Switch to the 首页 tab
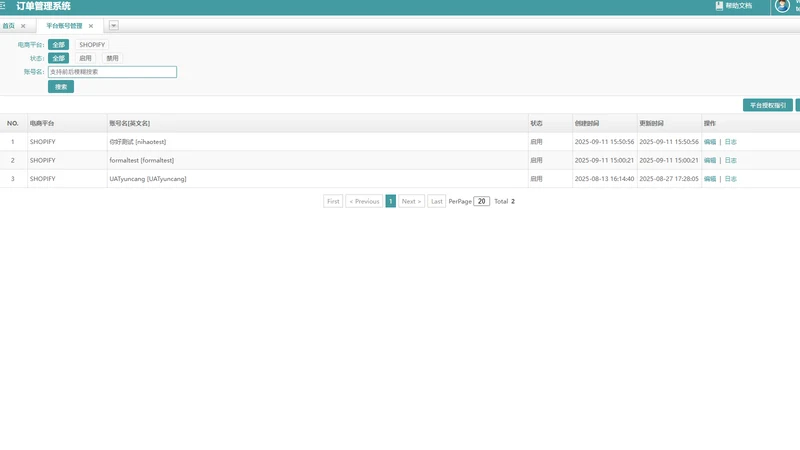This screenshot has height=450, width=800. pyautogui.click(x=9, y=26)
